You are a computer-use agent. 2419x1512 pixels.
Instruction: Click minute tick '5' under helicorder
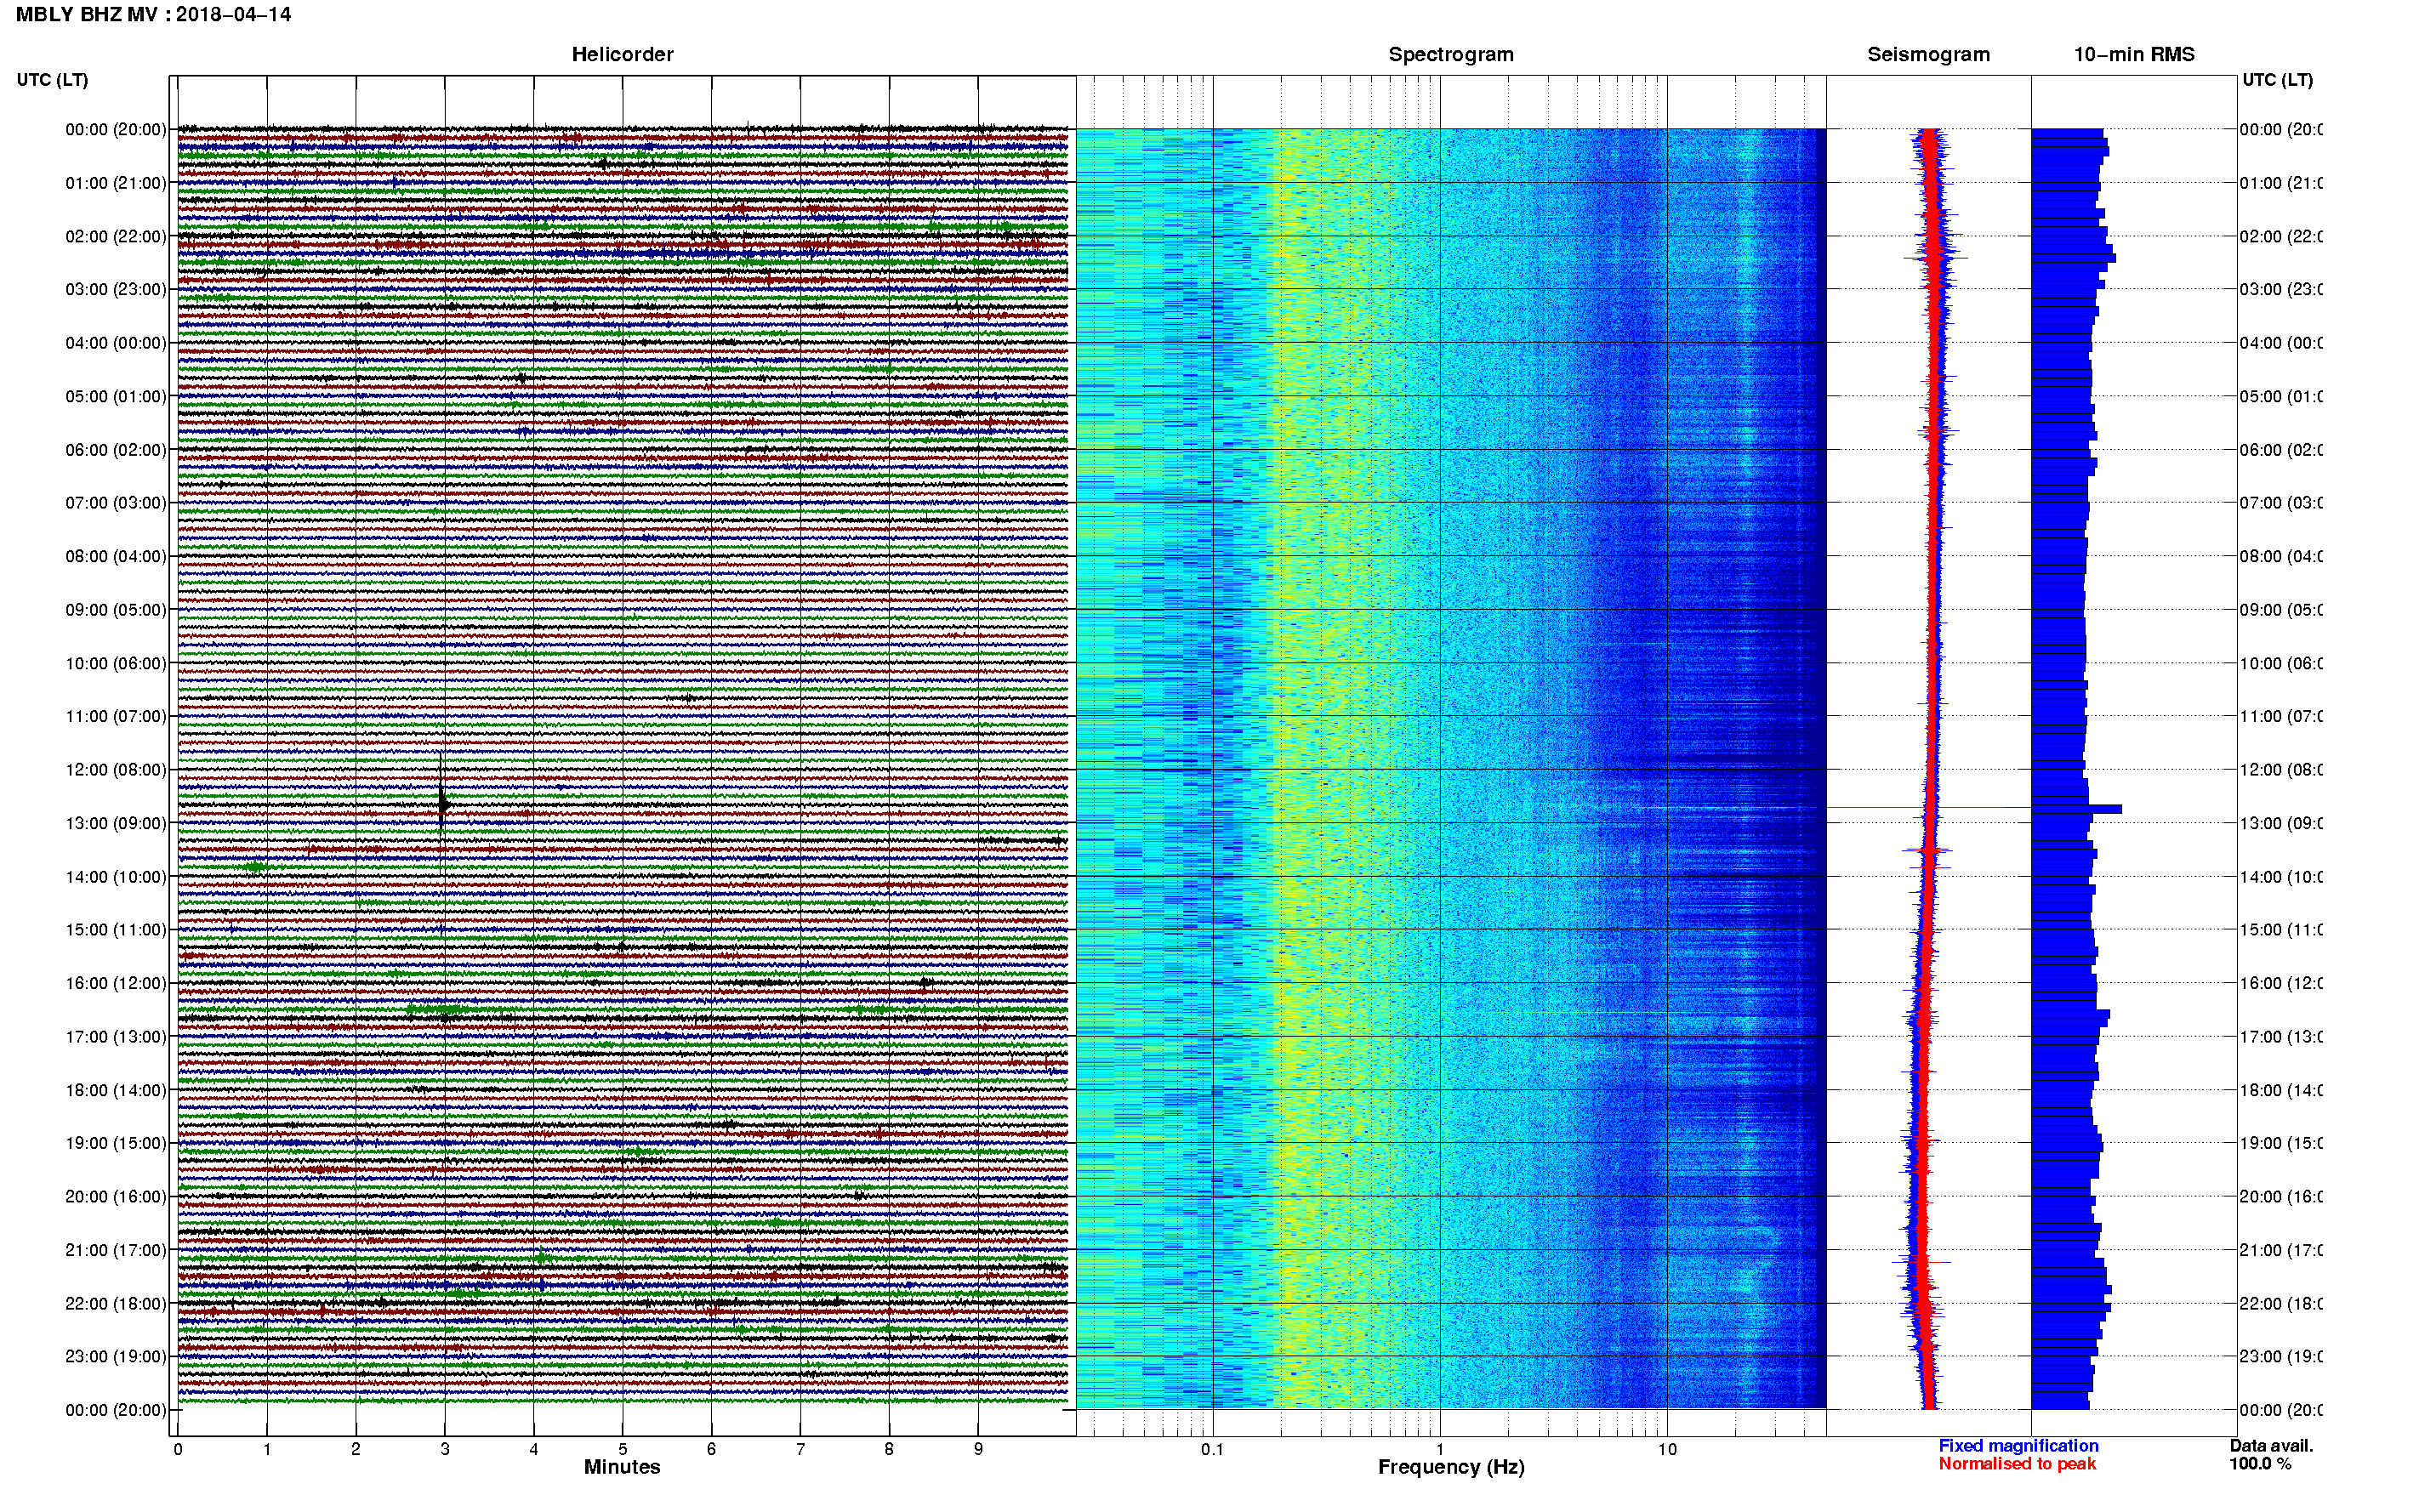tap(623, 1449)
